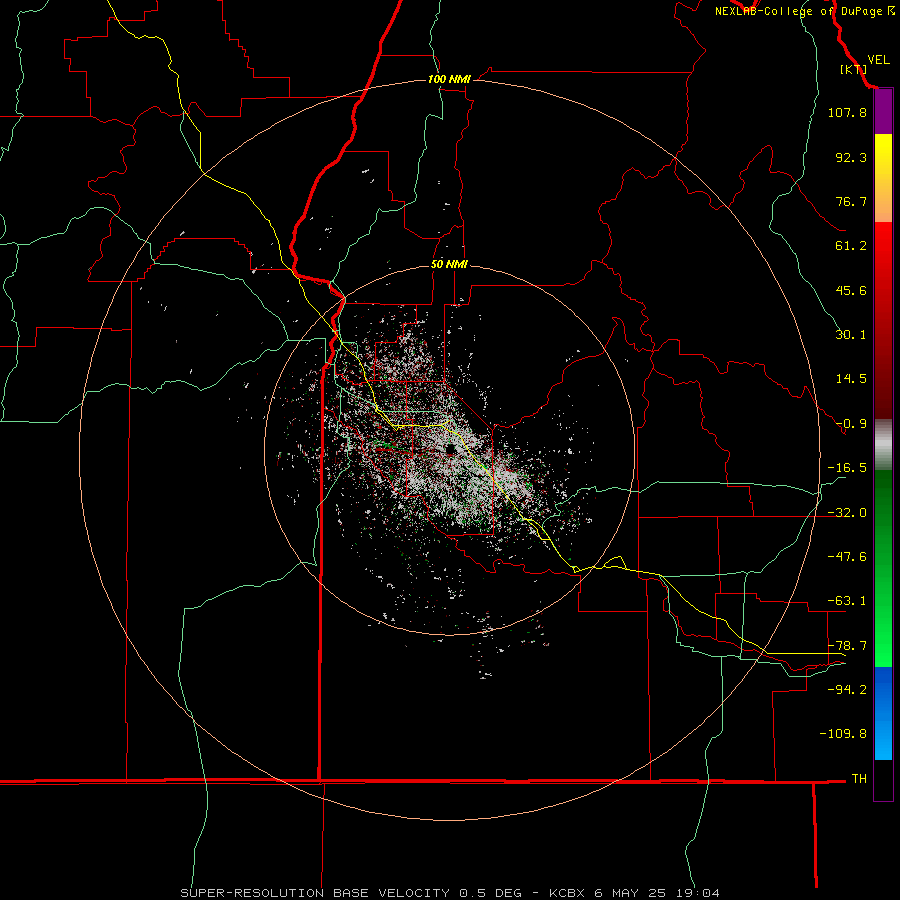Select the 76.7 scale value

click(x=851, y=201)
